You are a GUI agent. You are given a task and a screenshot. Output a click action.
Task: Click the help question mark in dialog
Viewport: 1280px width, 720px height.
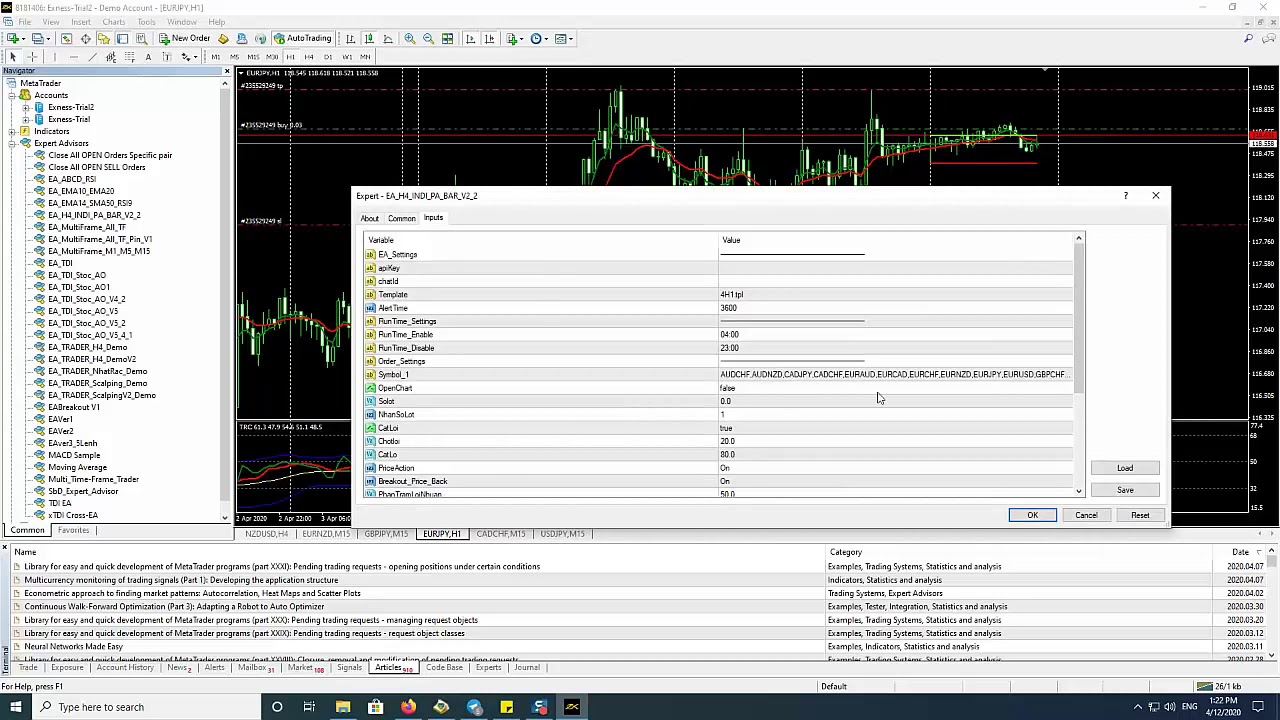tap(1125, 196)
